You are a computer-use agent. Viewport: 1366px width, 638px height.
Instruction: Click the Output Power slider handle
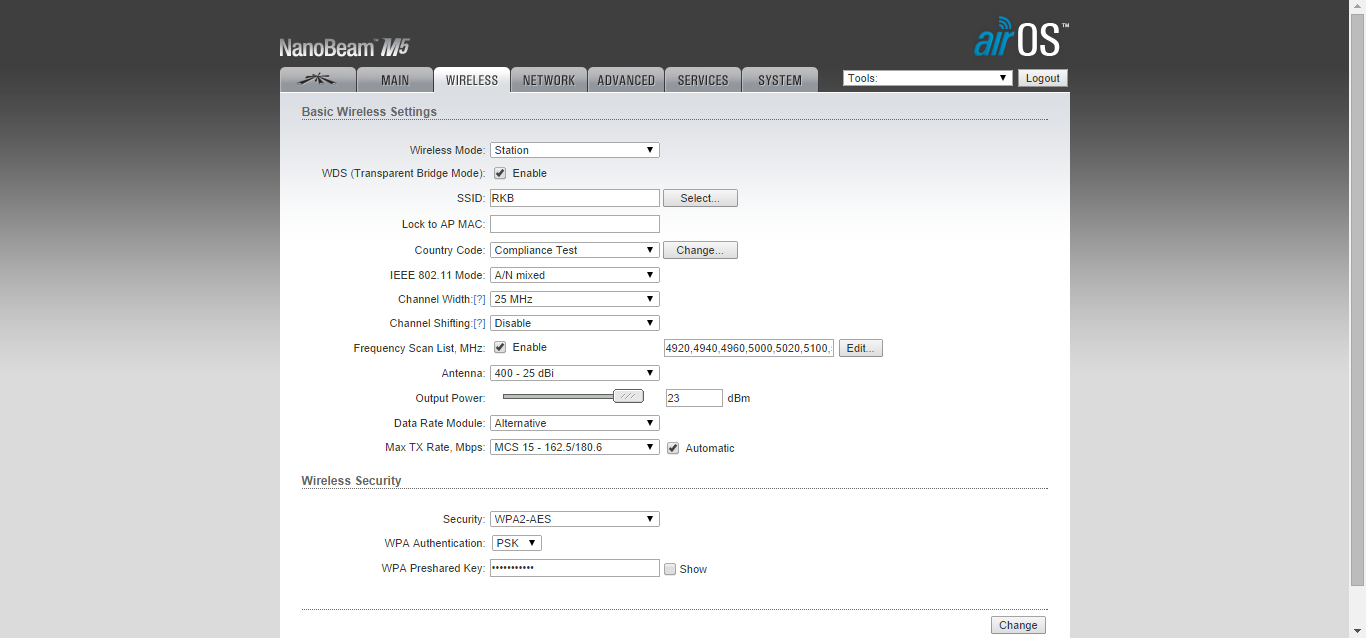[628, 396]
